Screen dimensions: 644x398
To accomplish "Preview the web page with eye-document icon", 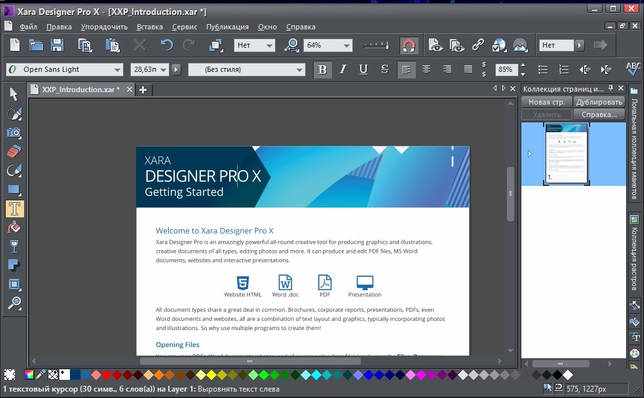I will (x=435, y=45).
